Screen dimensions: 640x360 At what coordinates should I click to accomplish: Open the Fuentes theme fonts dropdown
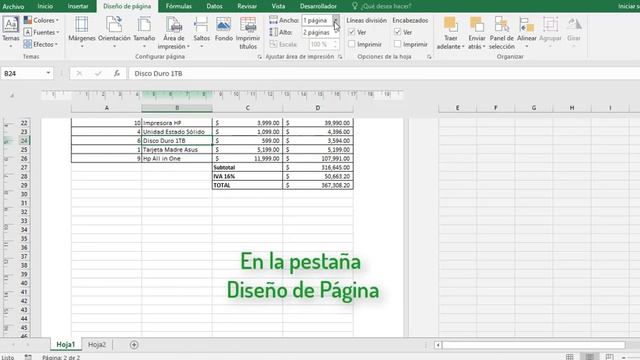click(41, 32)
